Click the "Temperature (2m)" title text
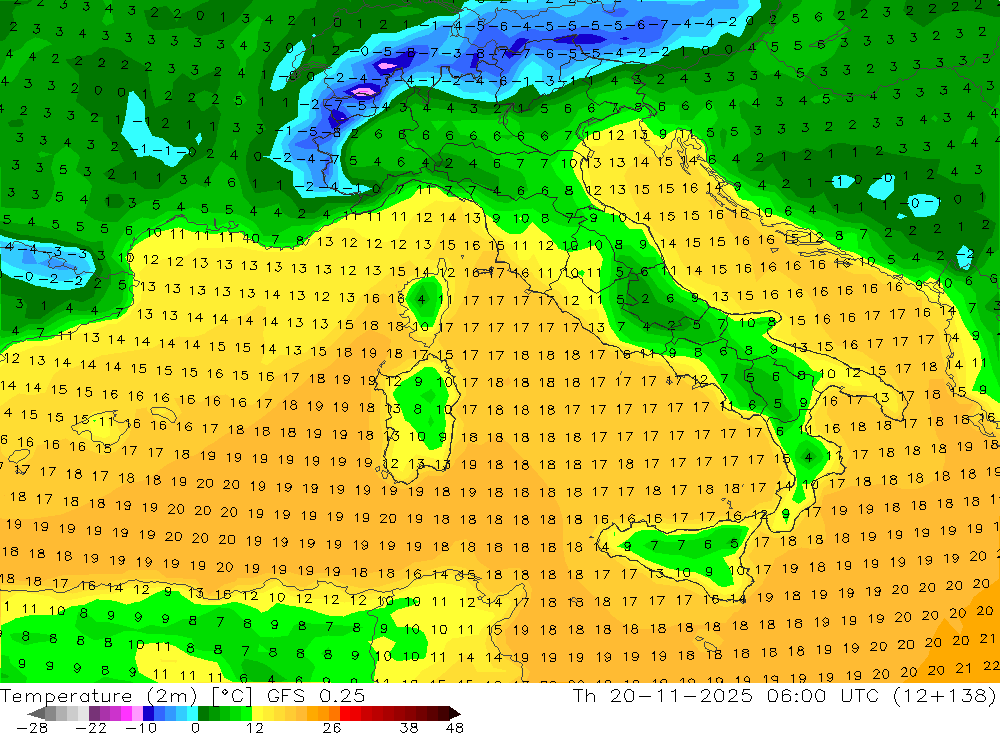1000x733 pixels. click(x=99, y=695)
